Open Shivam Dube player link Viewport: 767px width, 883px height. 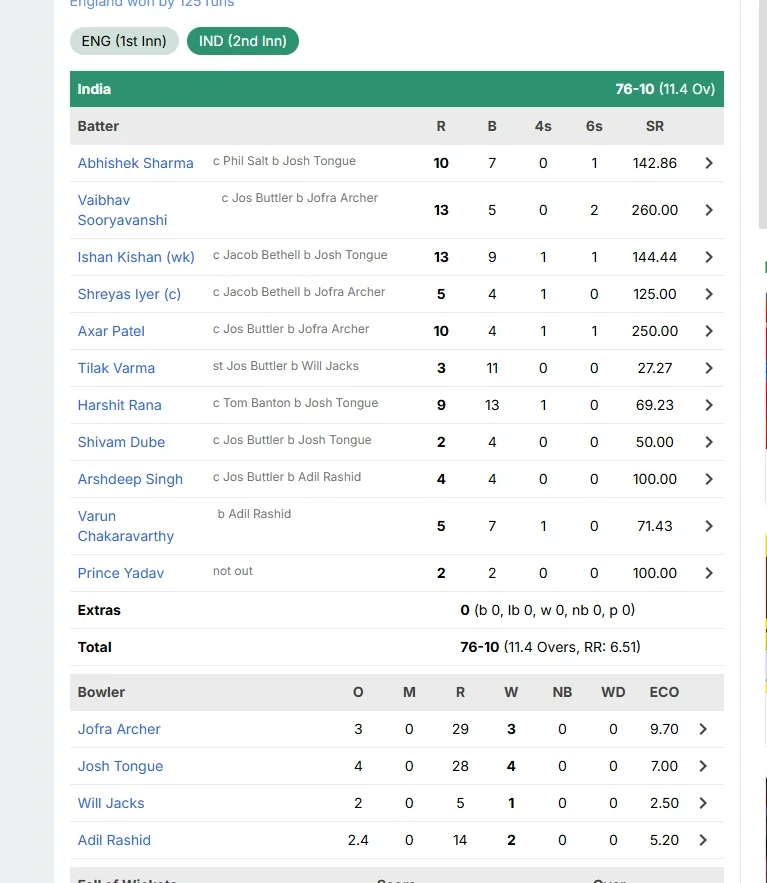(121, 442)
